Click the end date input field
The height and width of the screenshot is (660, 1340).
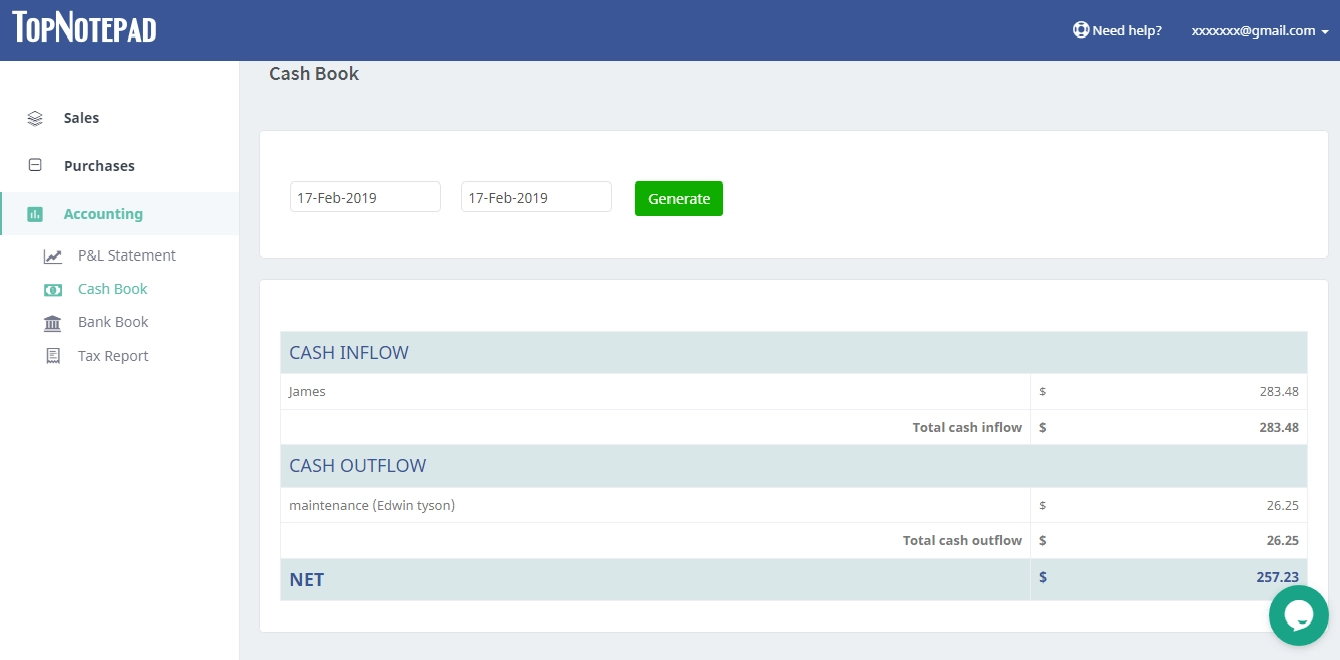535,196
